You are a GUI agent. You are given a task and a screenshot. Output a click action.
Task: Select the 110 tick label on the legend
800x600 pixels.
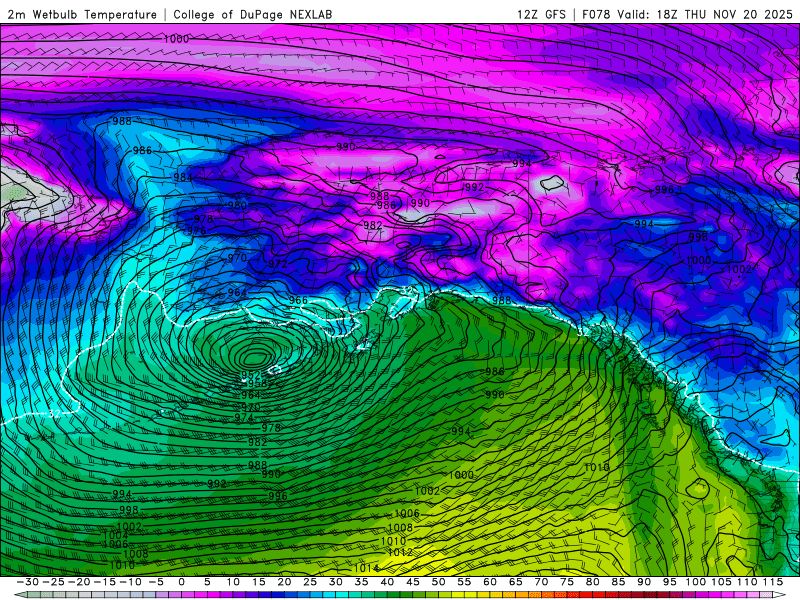(x=746, y=582)
